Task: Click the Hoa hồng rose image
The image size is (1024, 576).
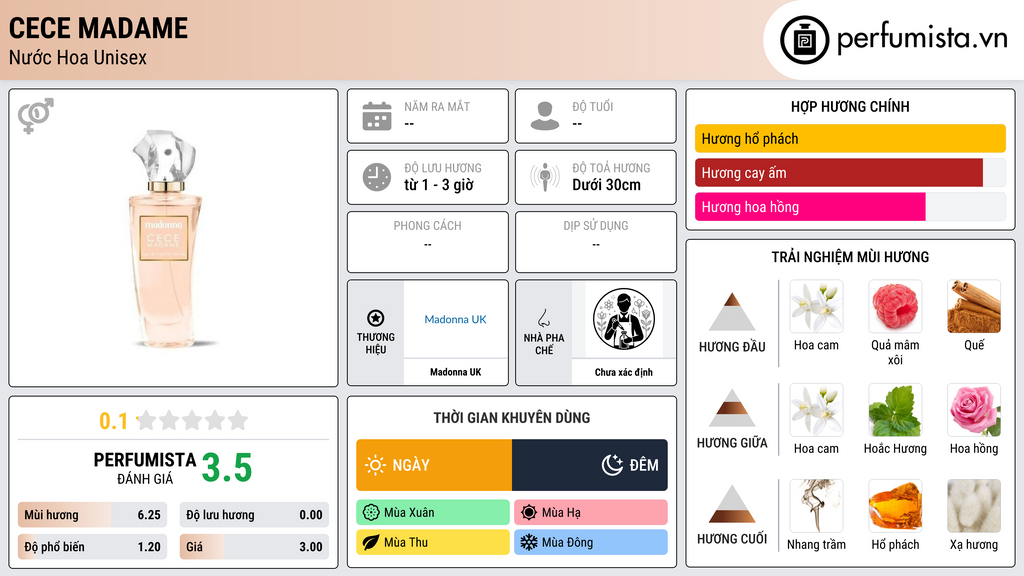Action: click(974, 410)
